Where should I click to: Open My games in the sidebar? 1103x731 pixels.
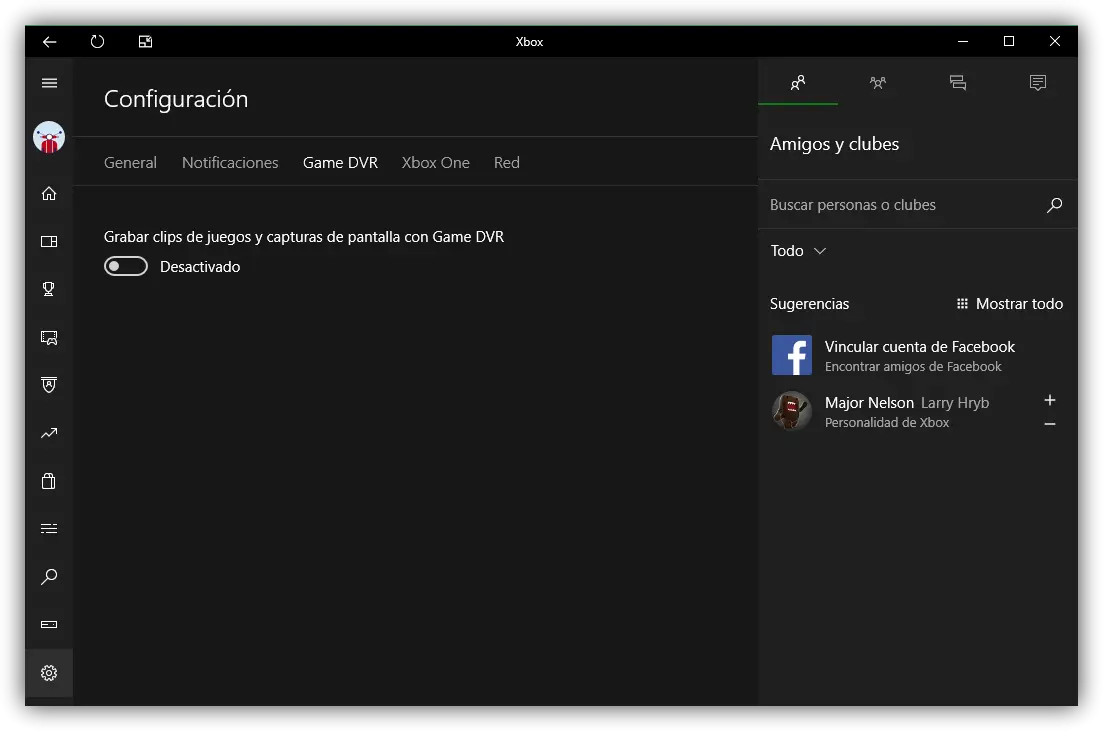(x=49, y=241)
